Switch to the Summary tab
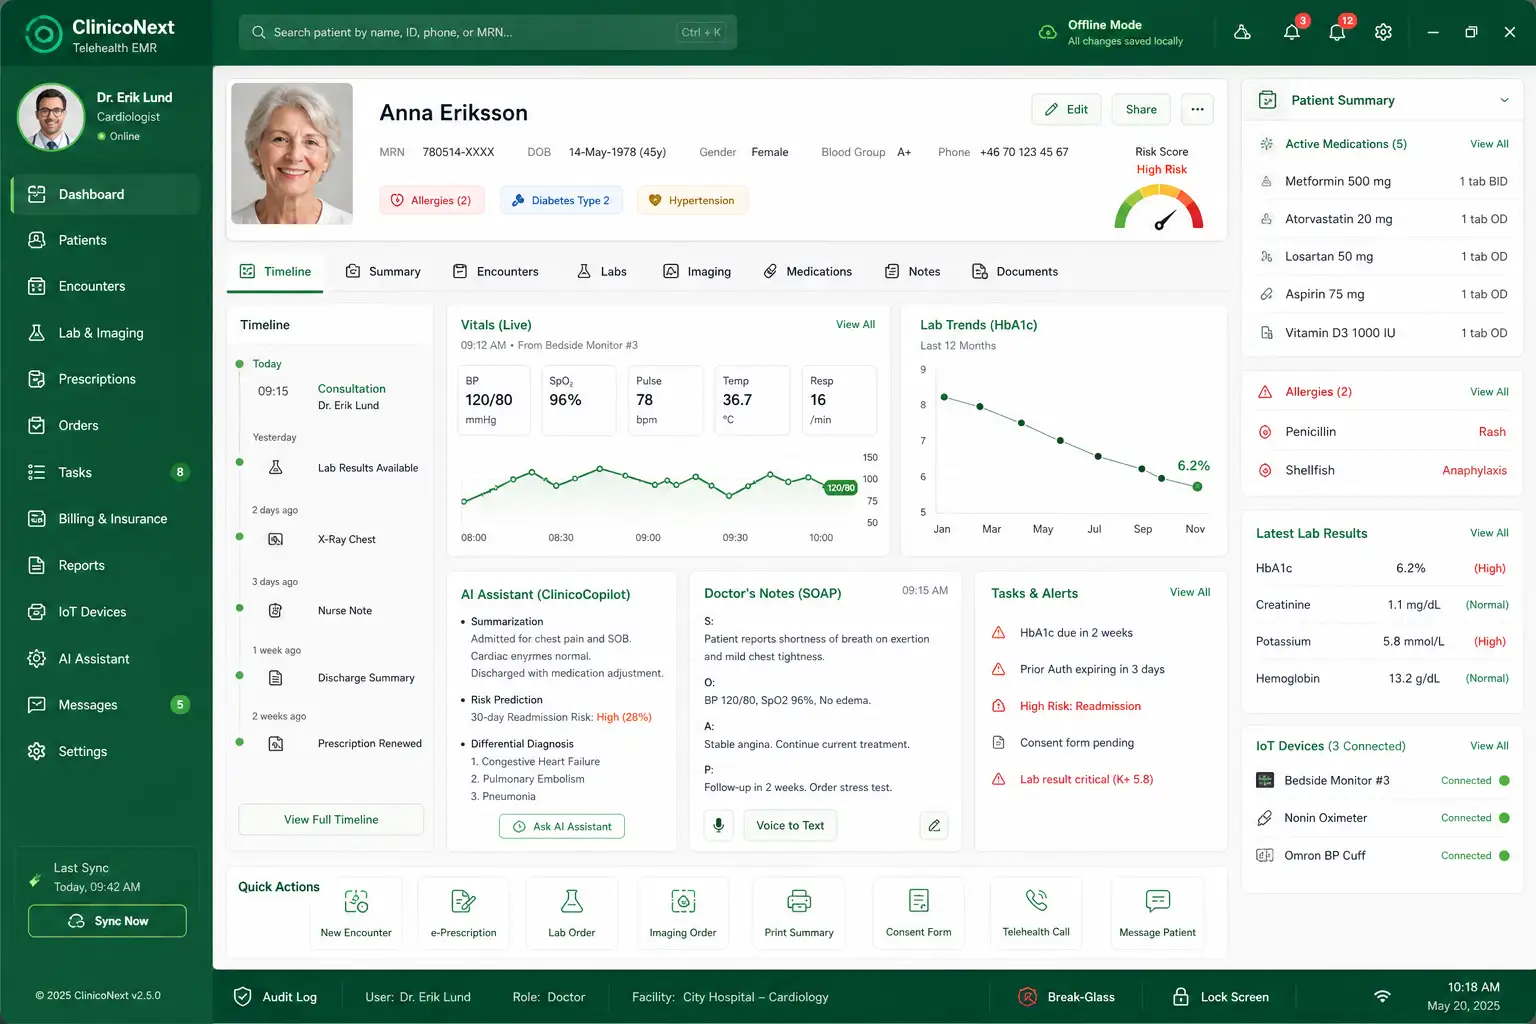The image size is (1536, 1024). [x=383, y=271]
